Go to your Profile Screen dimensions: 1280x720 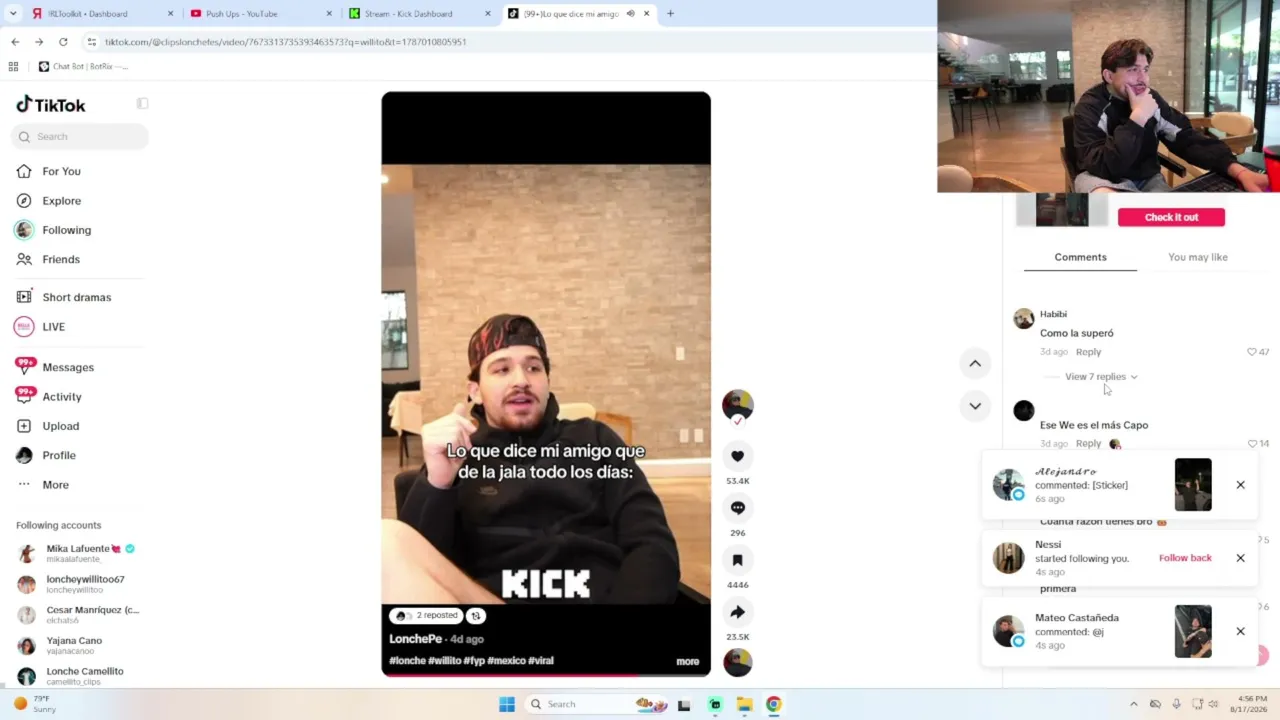pos(58,455)
